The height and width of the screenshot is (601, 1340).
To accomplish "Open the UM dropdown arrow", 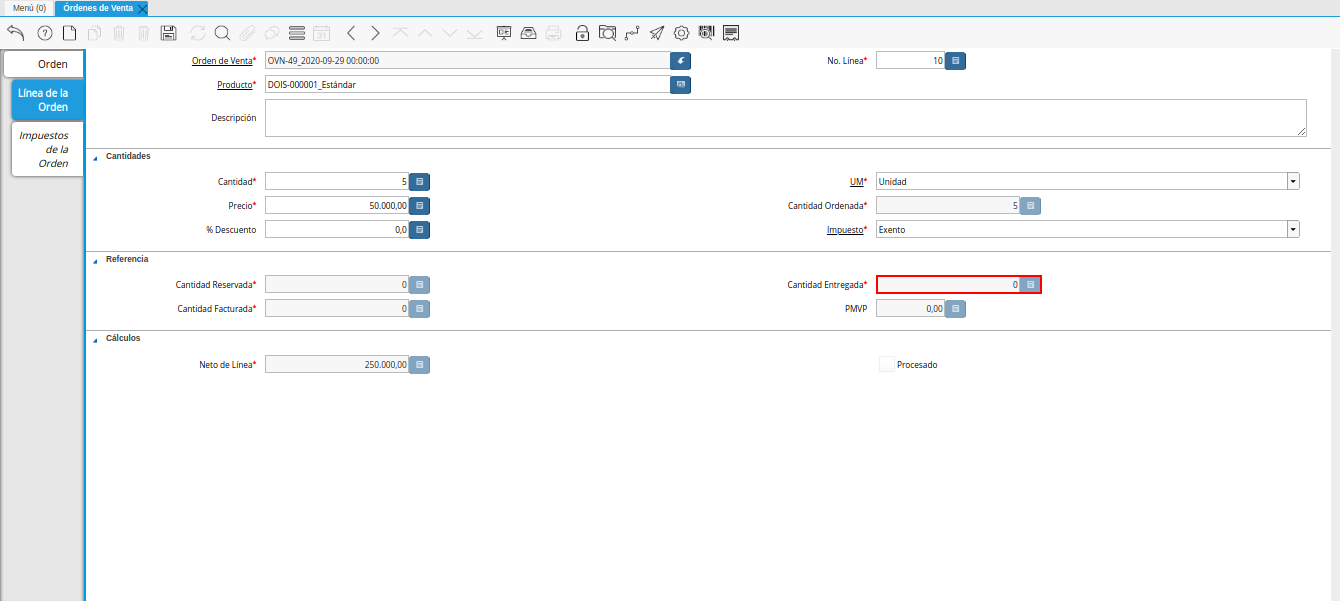I will coord(1293,182).
